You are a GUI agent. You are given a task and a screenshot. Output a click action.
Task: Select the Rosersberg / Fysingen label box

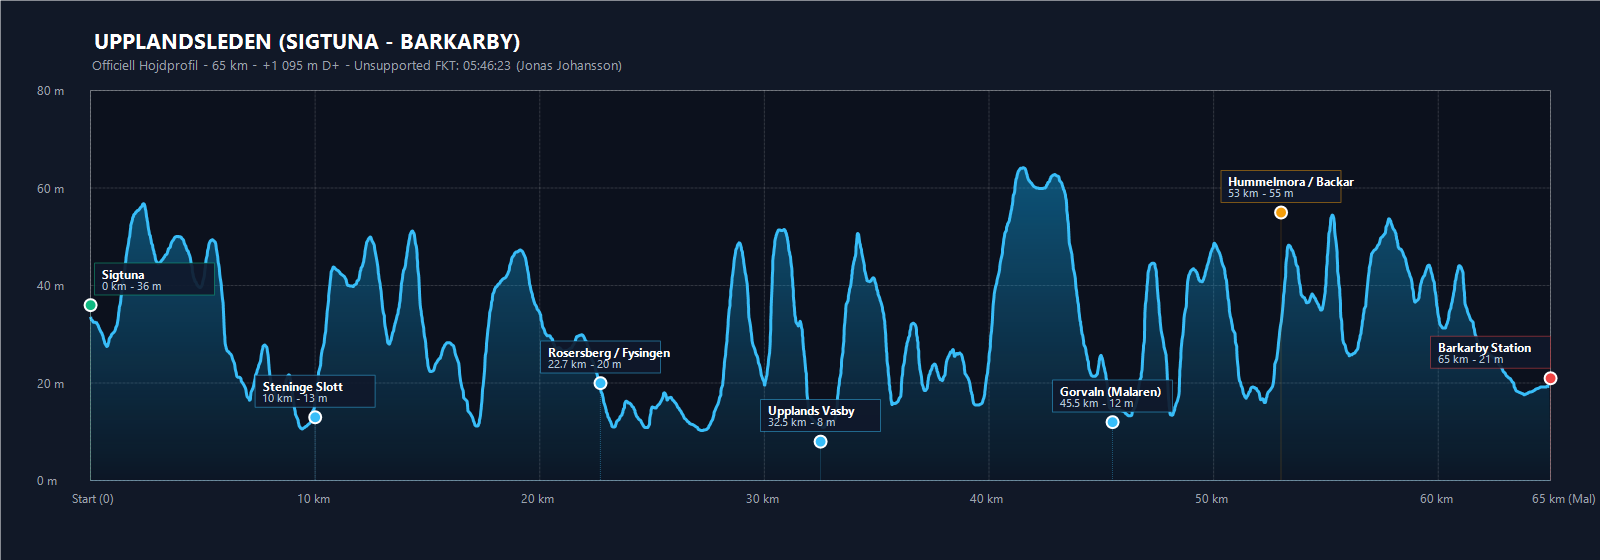[x=600, y=357]
